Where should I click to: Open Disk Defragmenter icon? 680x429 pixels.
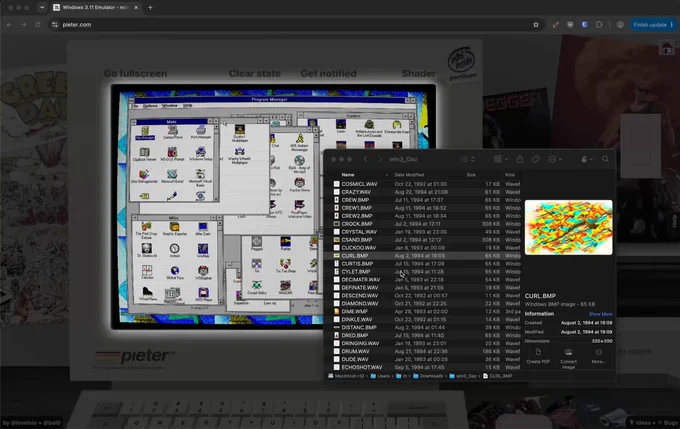[x=144, y=177]
